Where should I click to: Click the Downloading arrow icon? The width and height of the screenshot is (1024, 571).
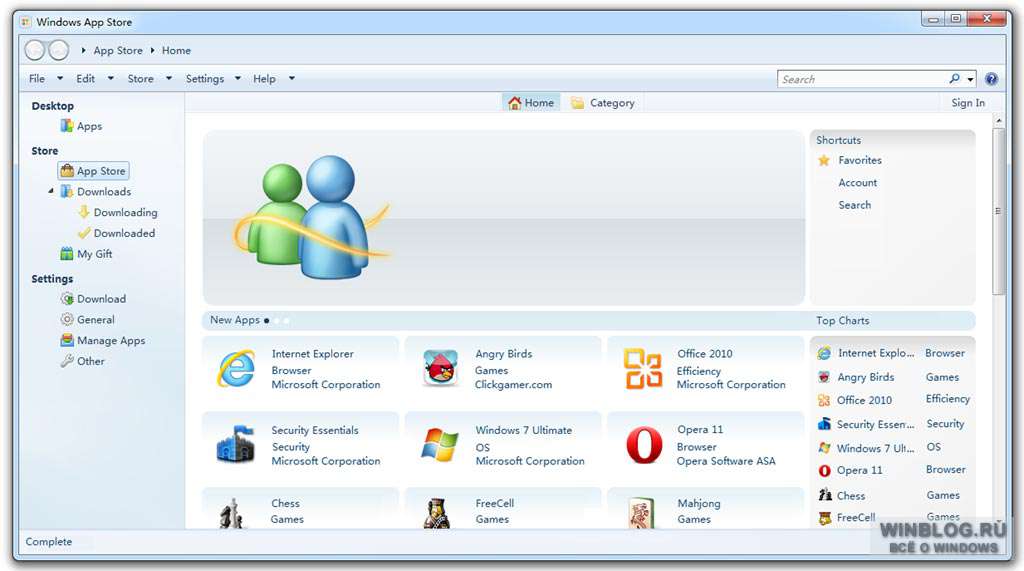point(84,212)
